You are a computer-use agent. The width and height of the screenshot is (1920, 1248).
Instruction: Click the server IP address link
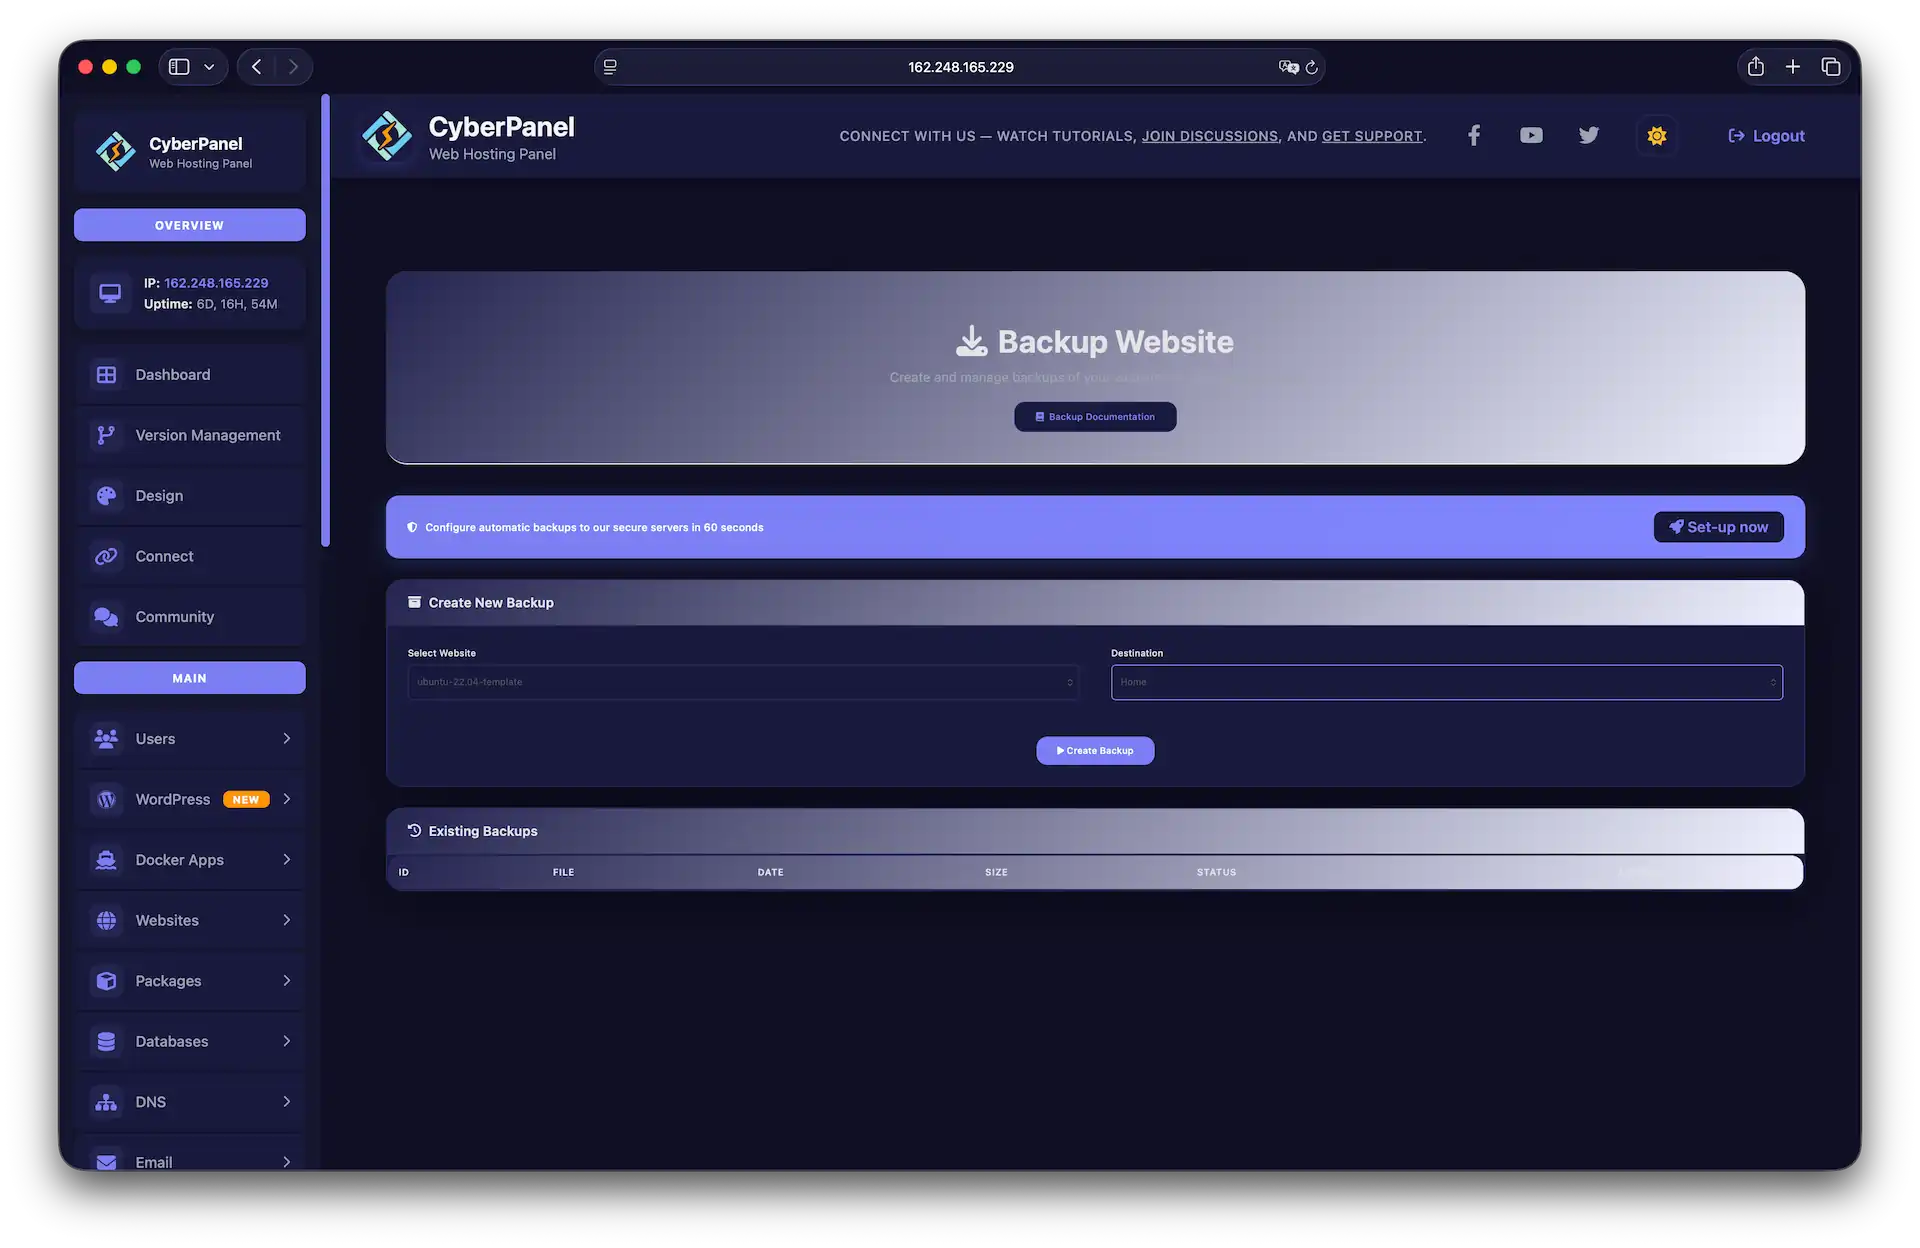[x=215, y=283]
